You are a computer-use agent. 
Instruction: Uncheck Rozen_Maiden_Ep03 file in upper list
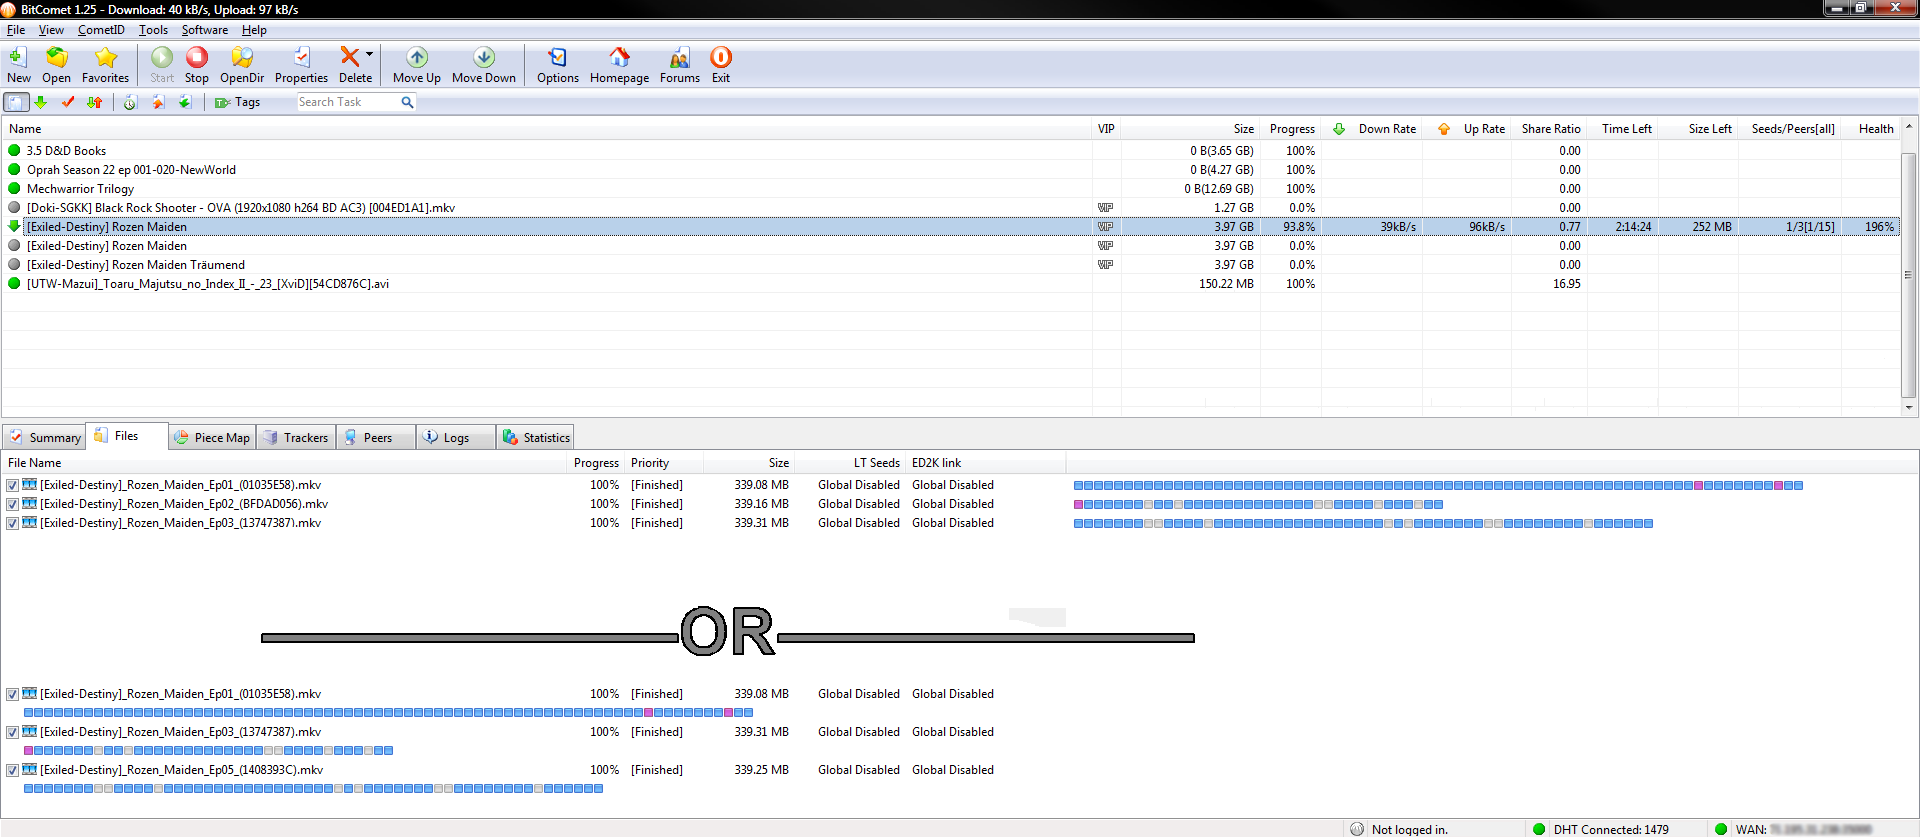[13, 523]
